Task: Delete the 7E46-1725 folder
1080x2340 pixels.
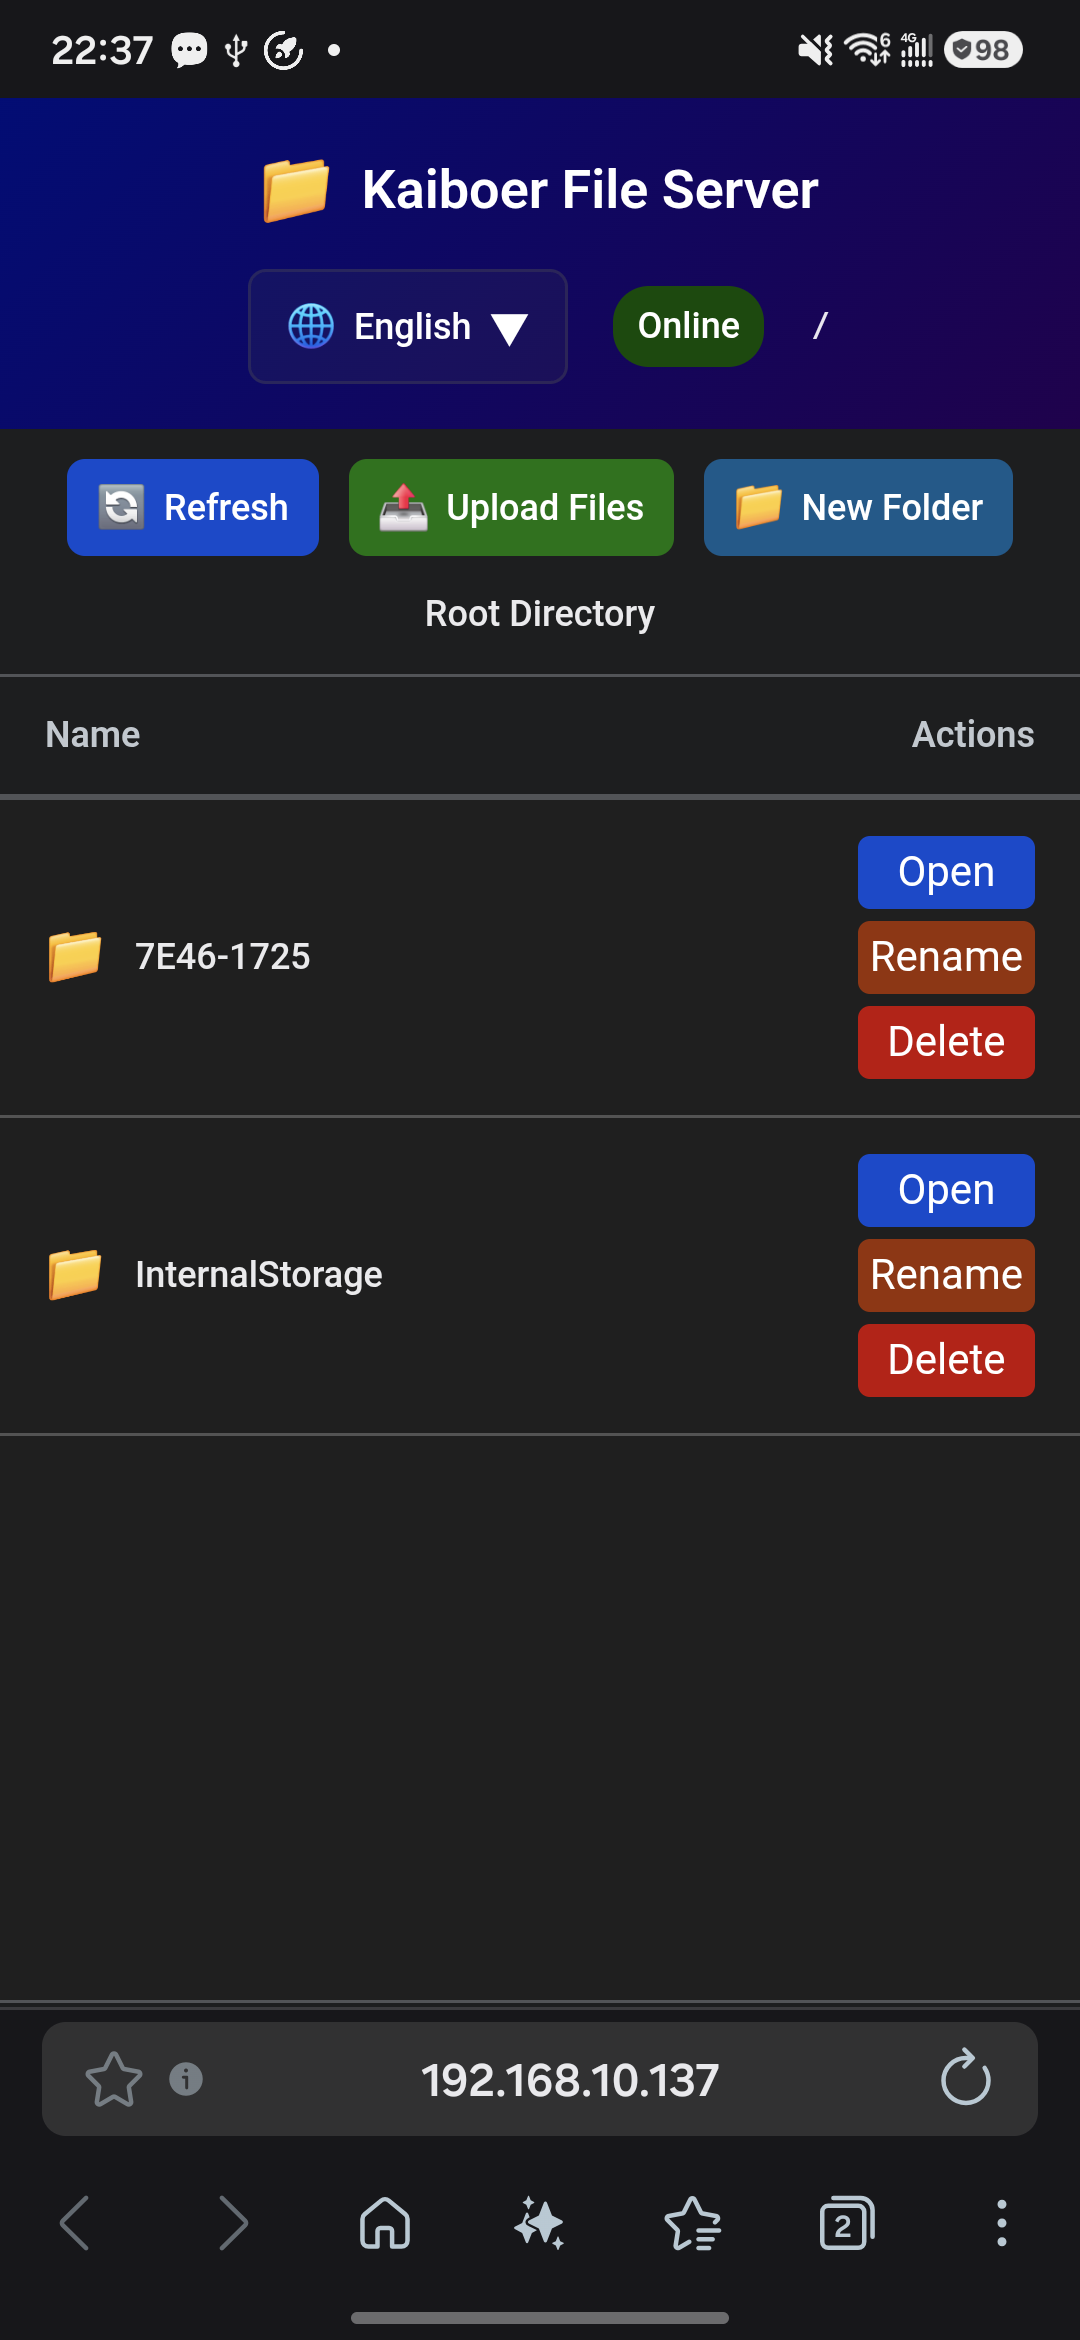Action: tap(946, 1042)
